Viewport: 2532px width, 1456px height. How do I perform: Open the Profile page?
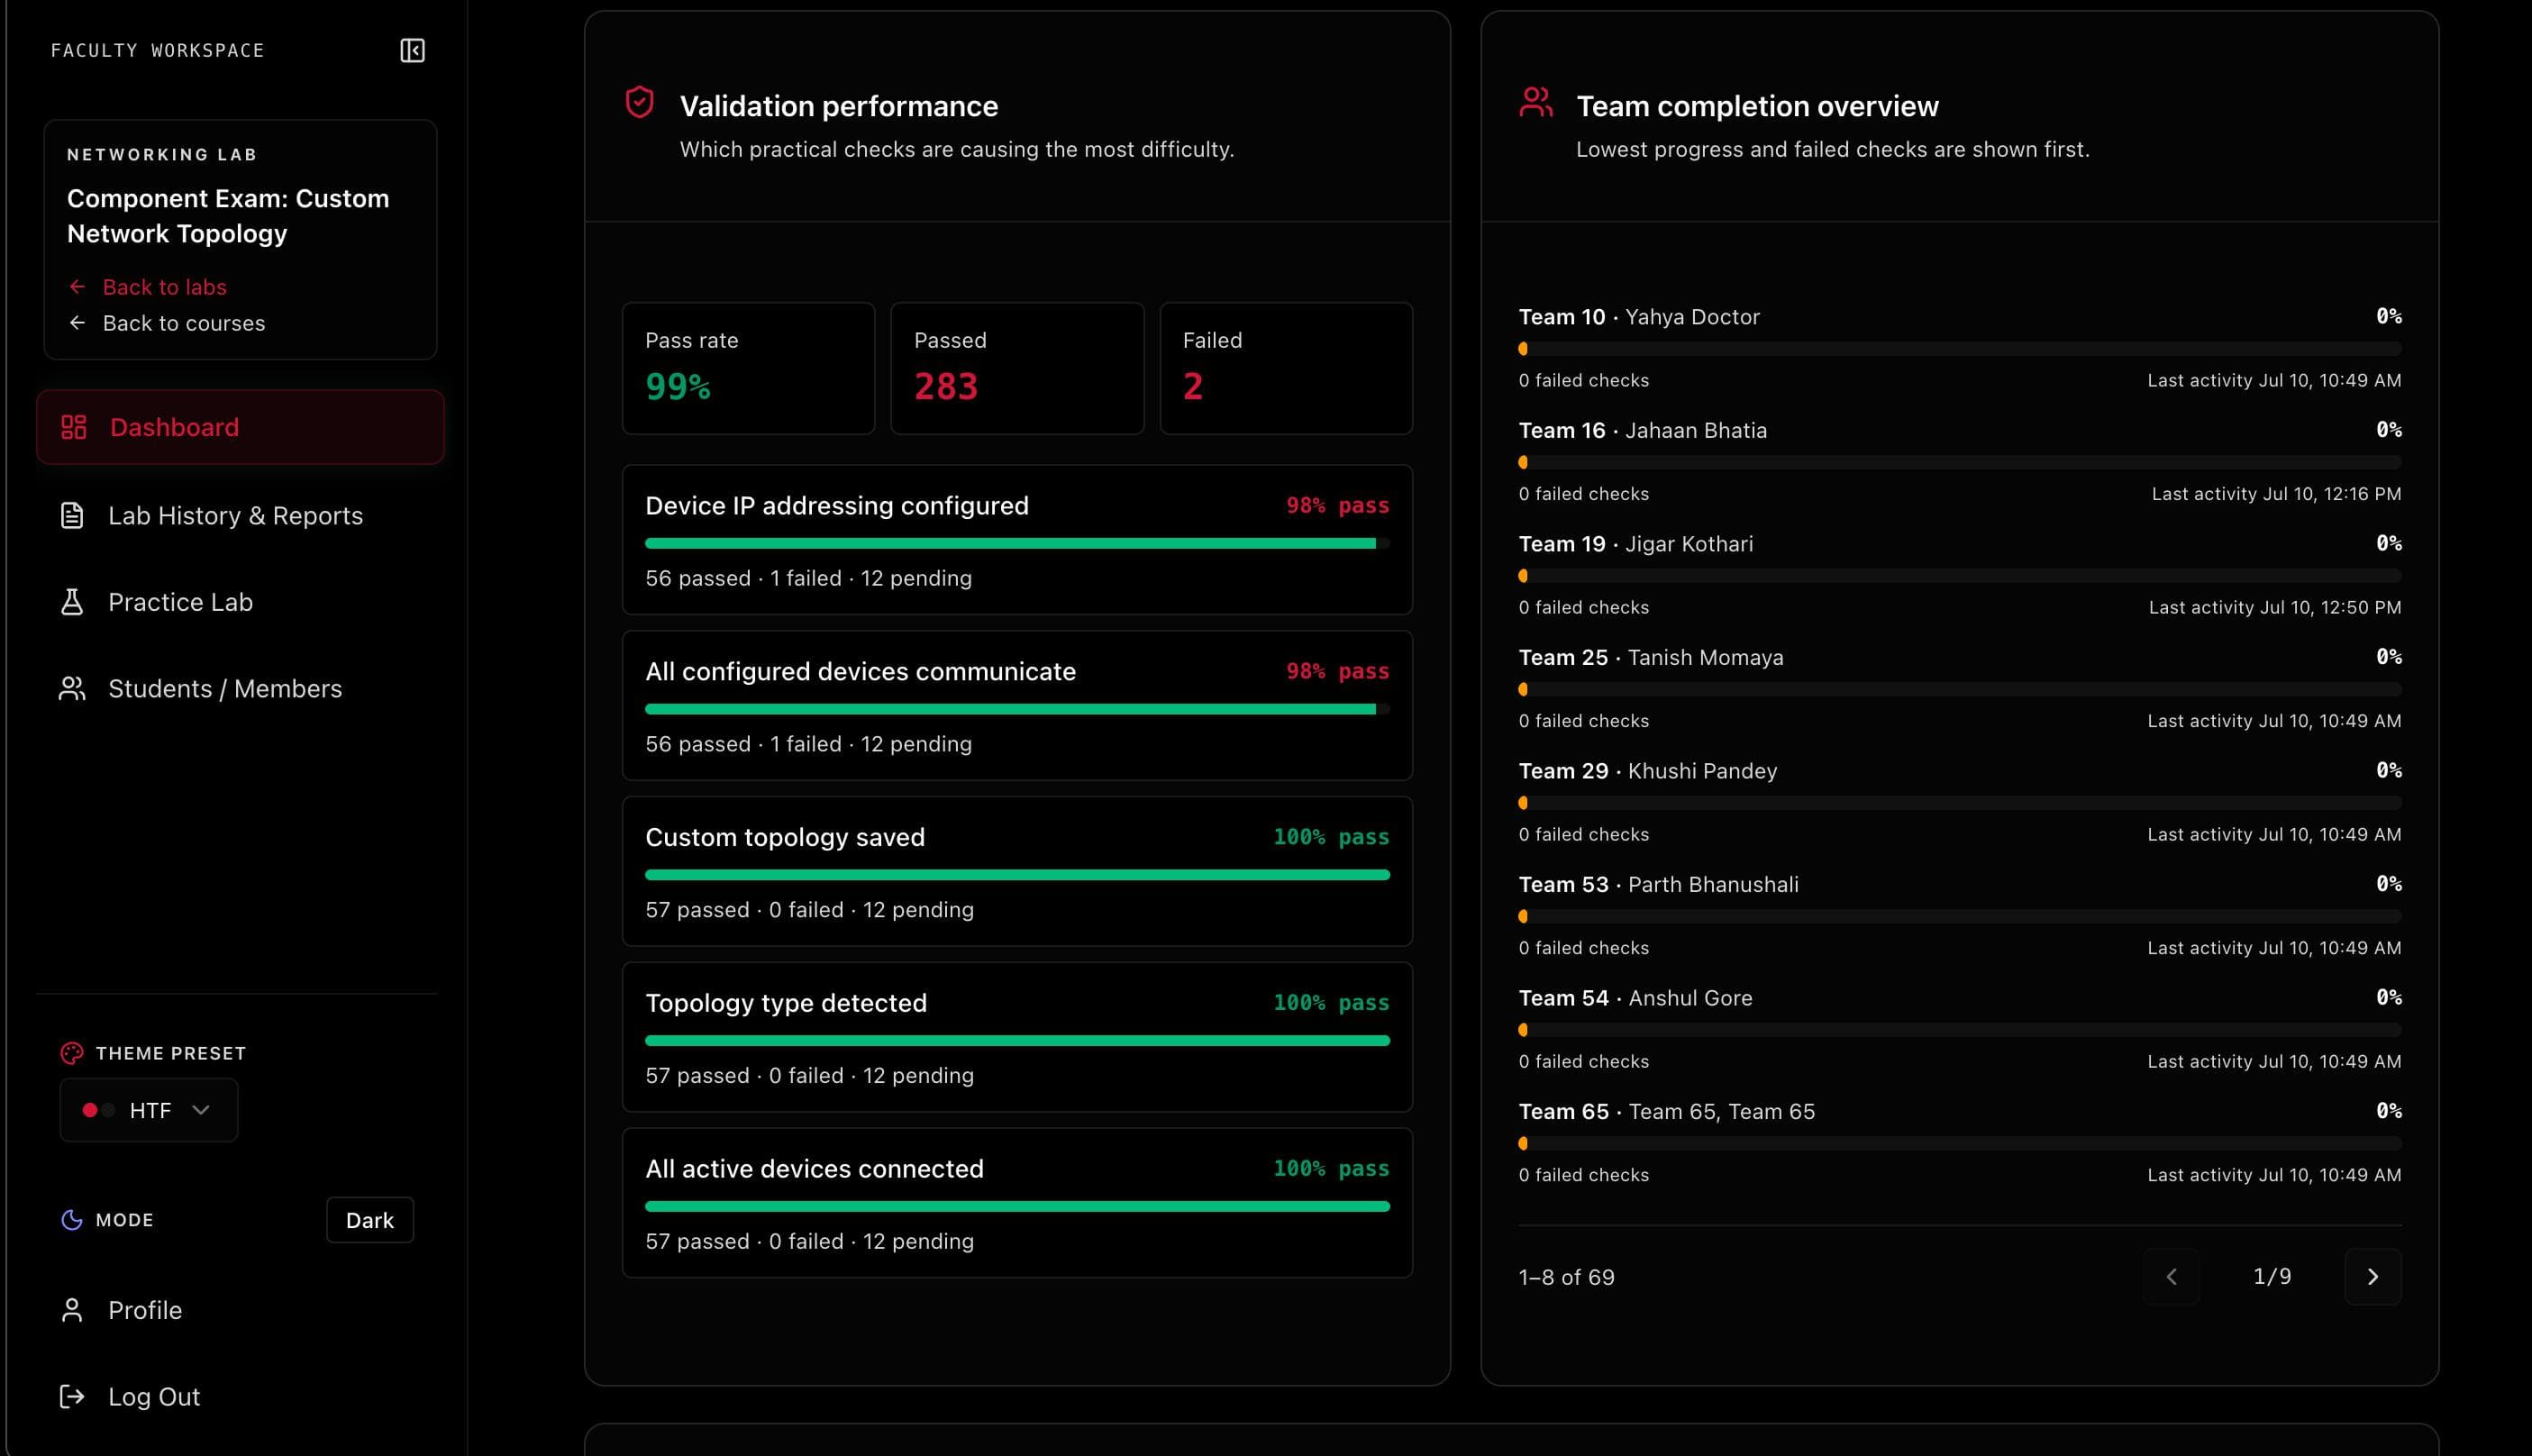tap(240, 1310)
